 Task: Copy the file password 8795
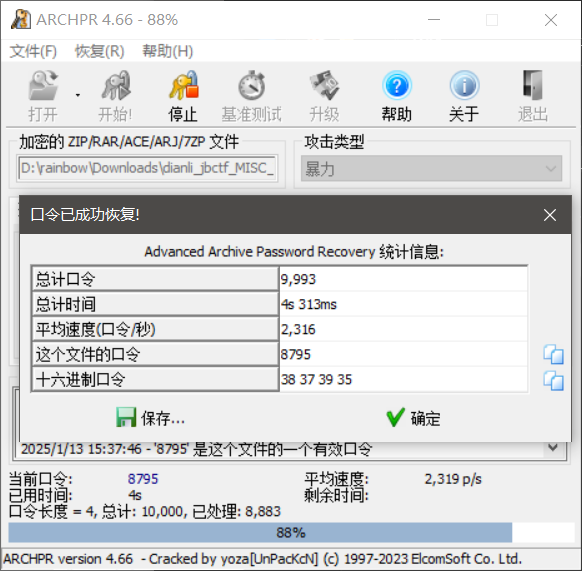pos(553,355)
